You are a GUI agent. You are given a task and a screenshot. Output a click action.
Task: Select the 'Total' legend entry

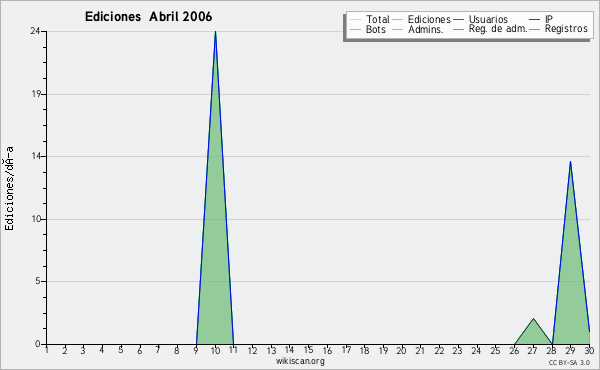coord(377,19)
